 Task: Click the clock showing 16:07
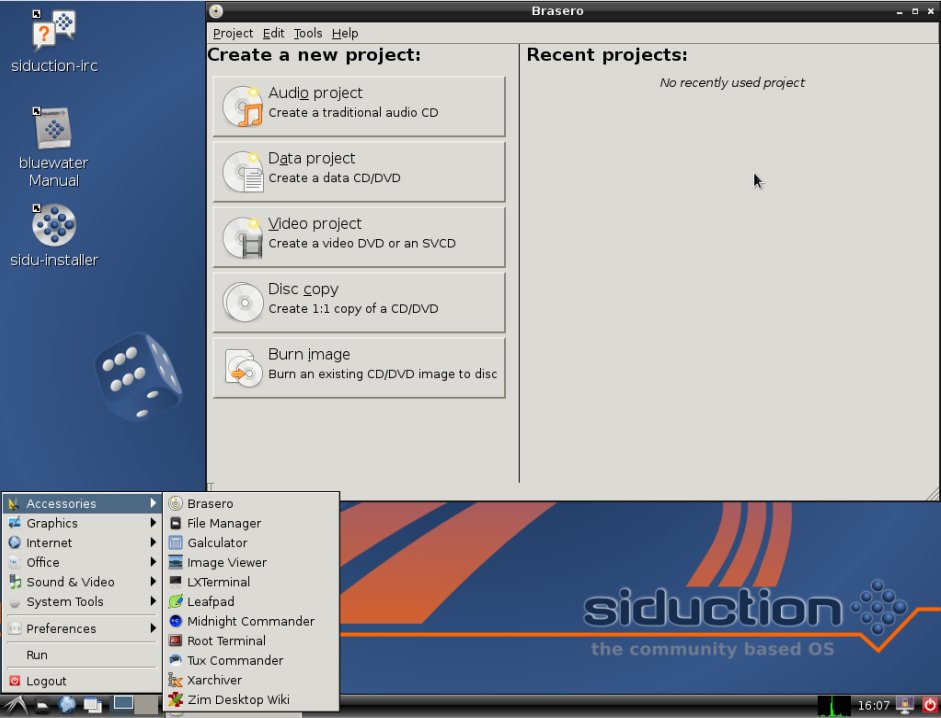pyautogui.click(x=873, y=705)
